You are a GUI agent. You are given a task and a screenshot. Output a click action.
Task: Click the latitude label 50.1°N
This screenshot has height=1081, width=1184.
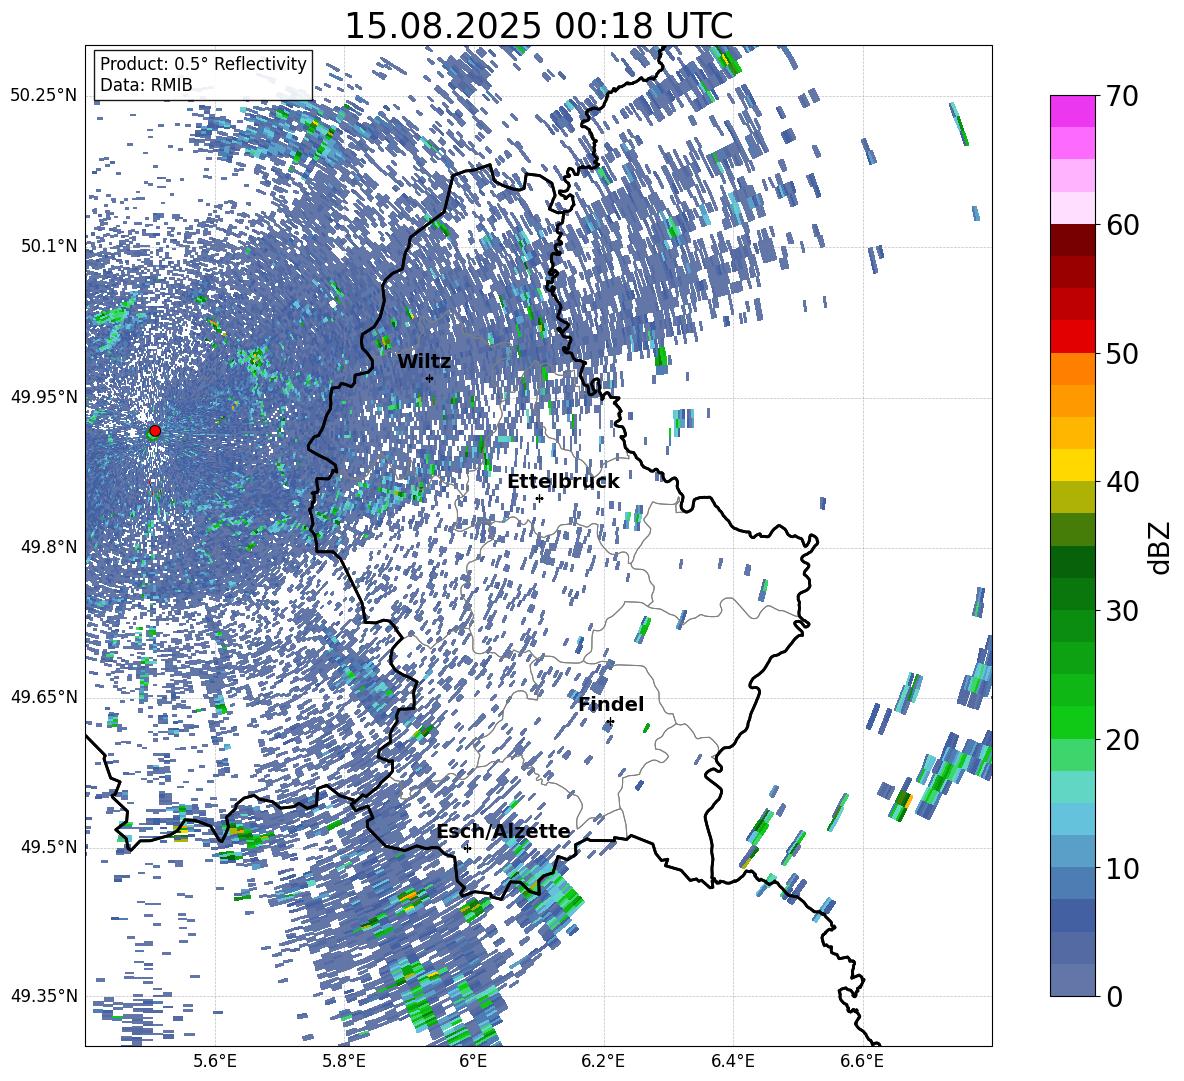(48, 245)
